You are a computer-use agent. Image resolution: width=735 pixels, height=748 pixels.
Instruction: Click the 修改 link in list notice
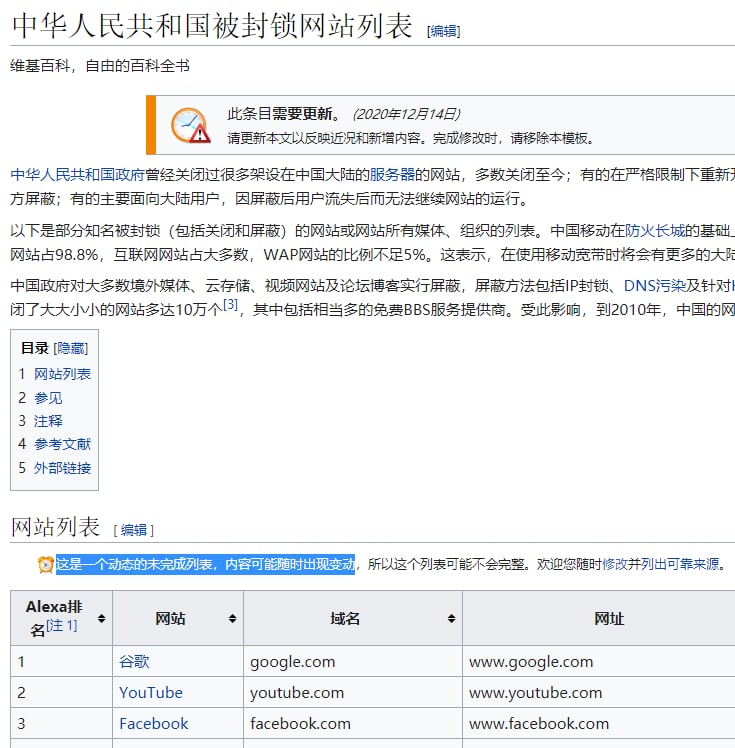point(615,564)
